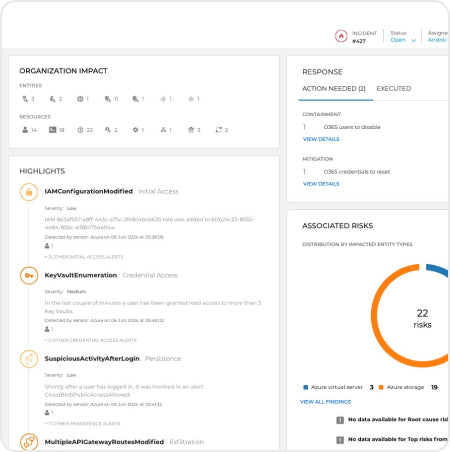Click the sync arrows resource icon
Image resolution: width=450 pixels, height=452 pixels.
(x=219, y=130)
